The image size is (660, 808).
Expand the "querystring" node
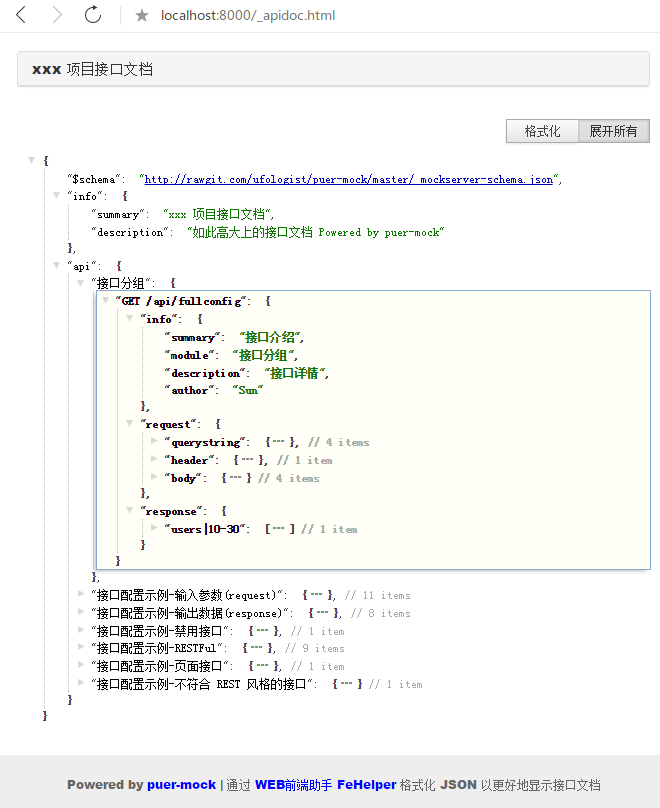click(154, 441)
